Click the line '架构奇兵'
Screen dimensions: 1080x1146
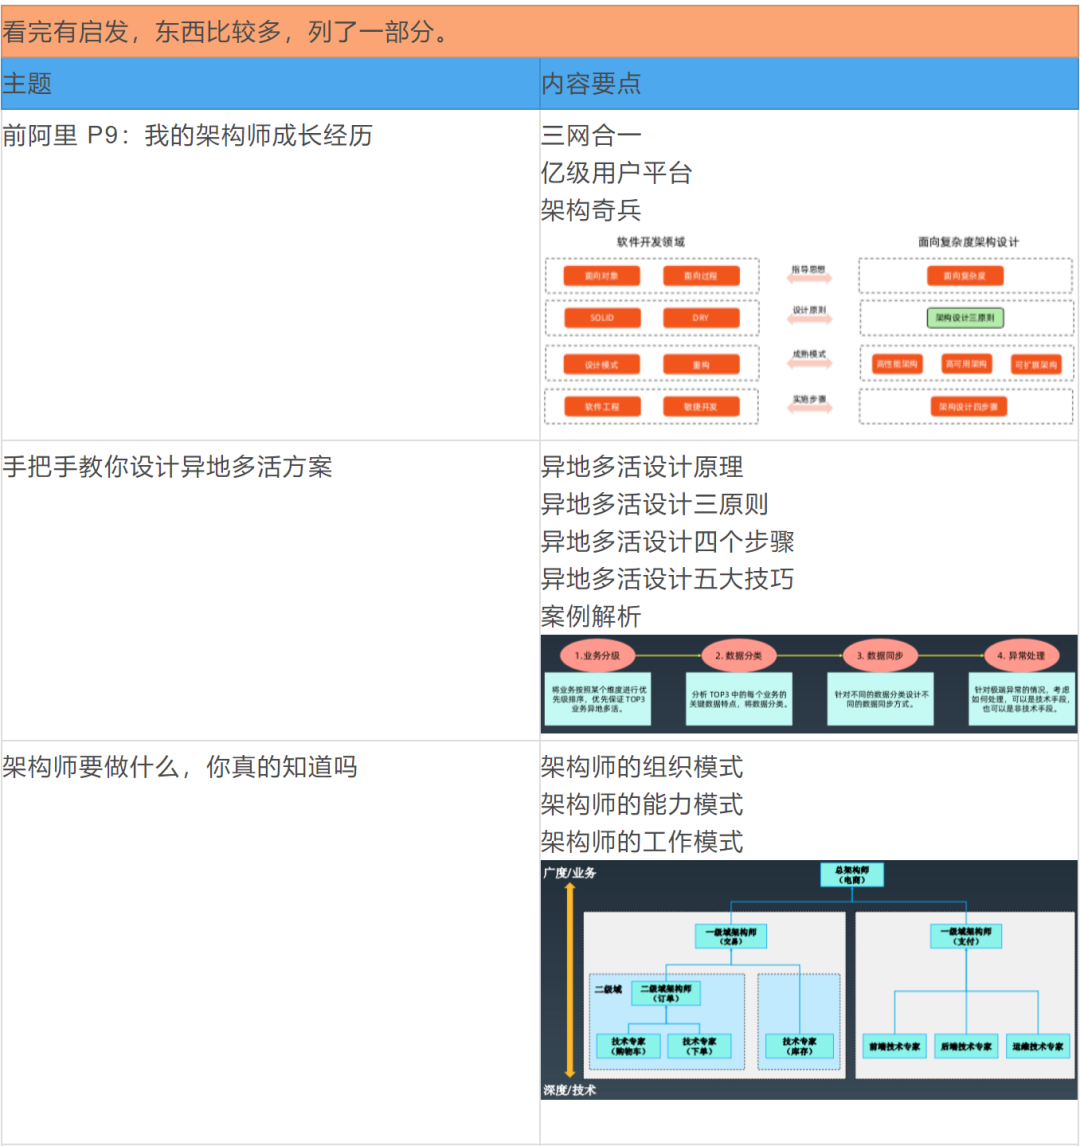click(591, 210)
